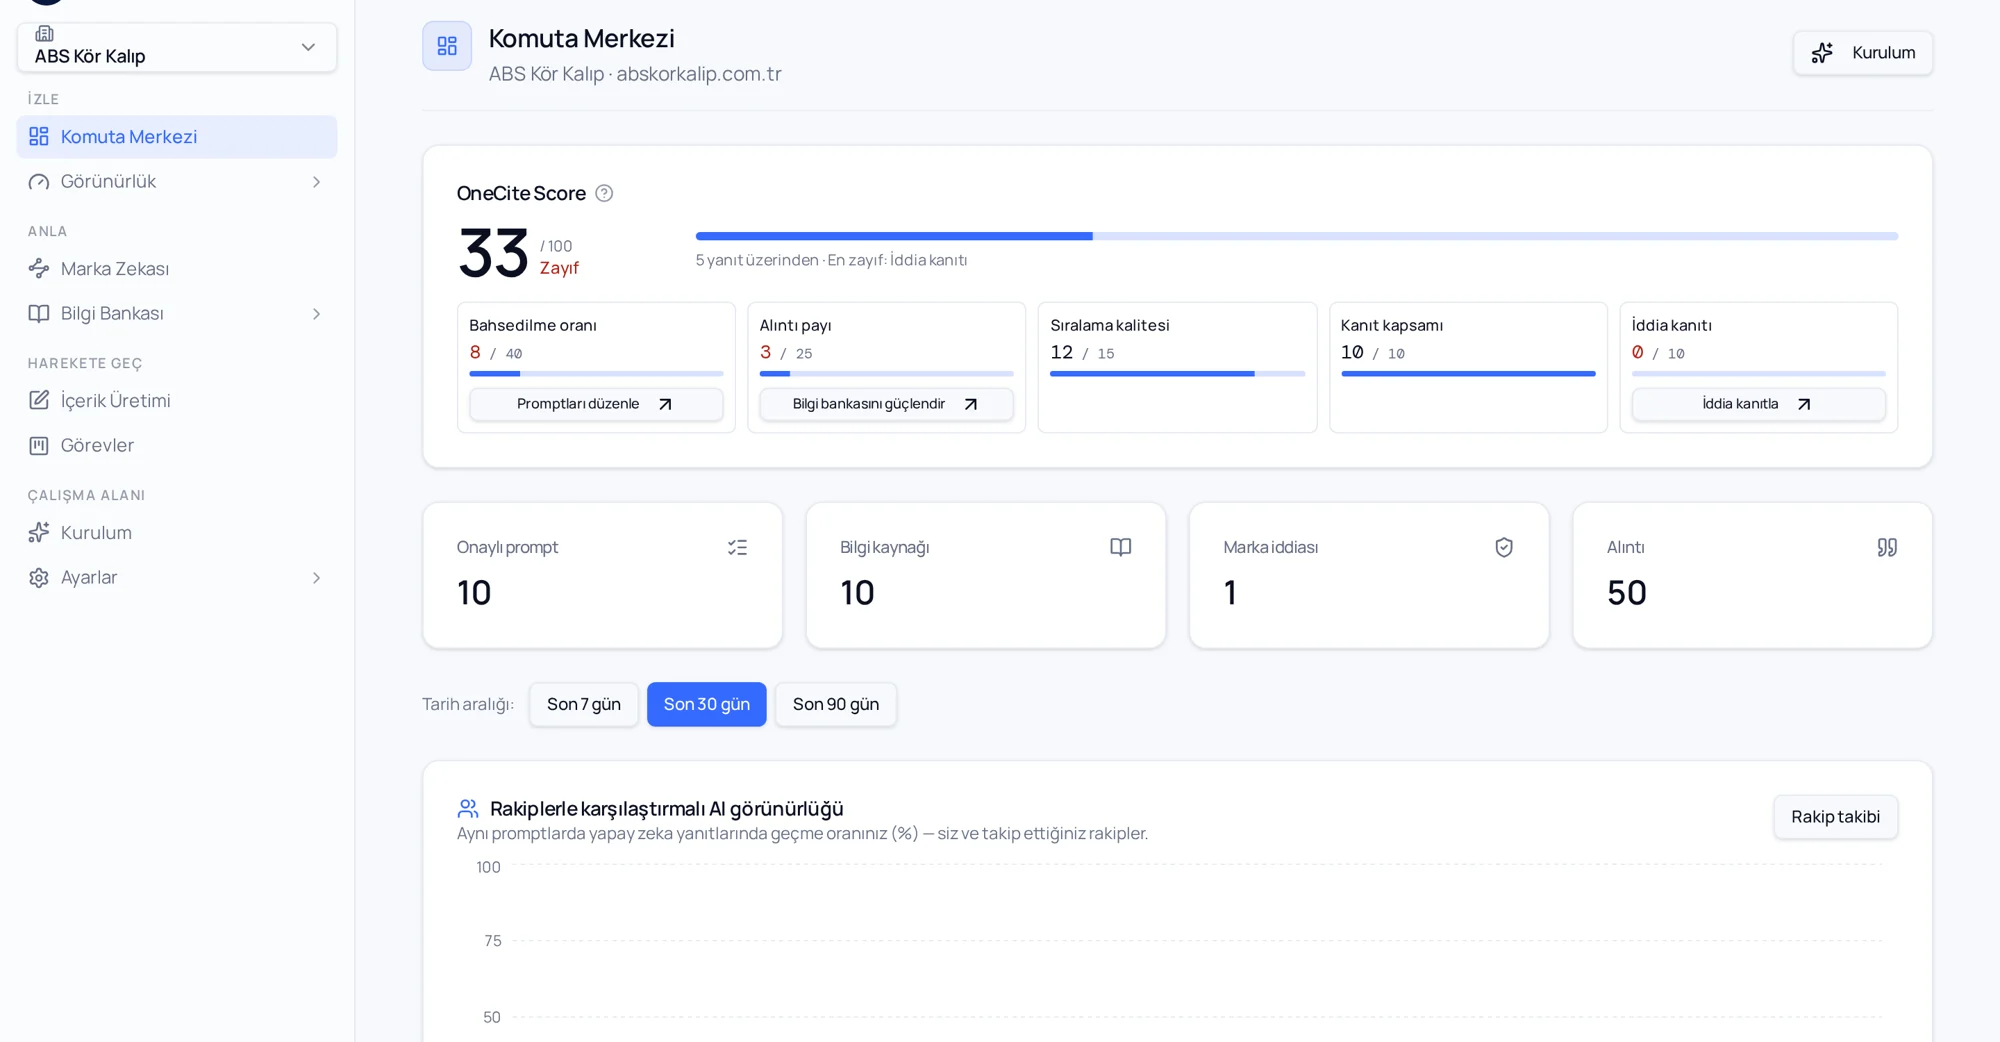Click the building icon above ABS Kör Kalıp
This screenshot has height=1042, width=2000.
click(44, 33)
